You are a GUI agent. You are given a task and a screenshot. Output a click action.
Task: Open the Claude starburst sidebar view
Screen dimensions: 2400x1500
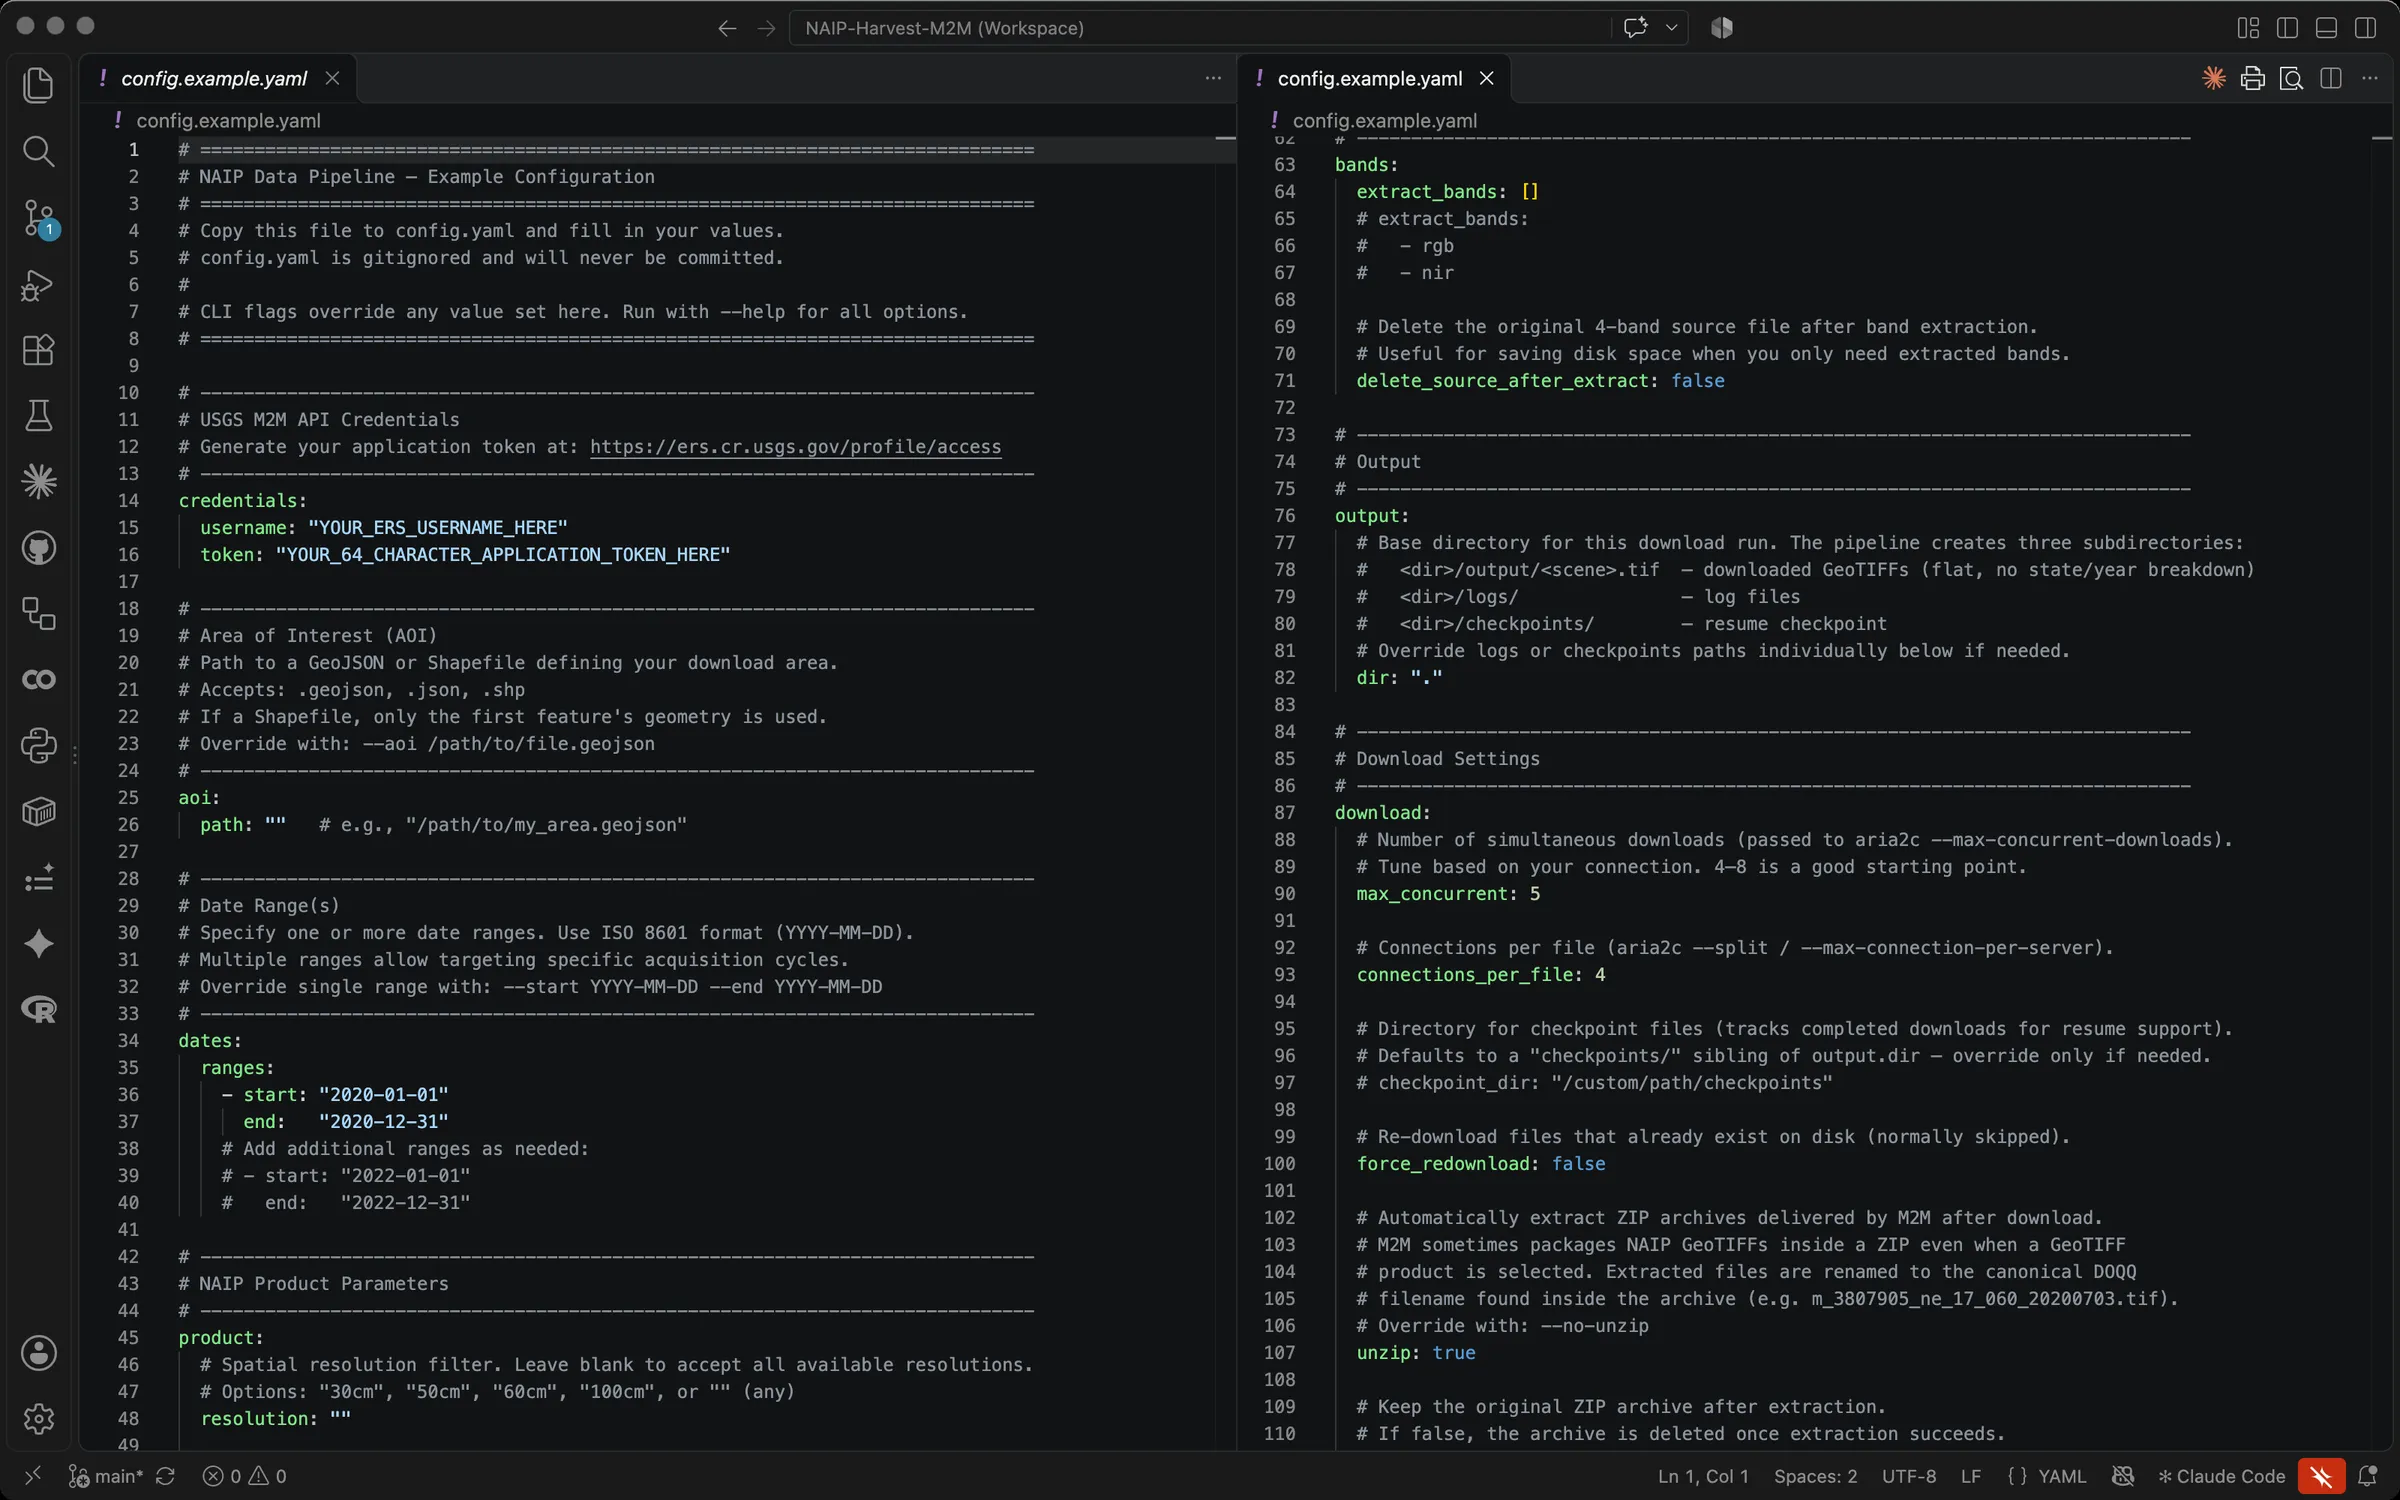coord(38,482)
